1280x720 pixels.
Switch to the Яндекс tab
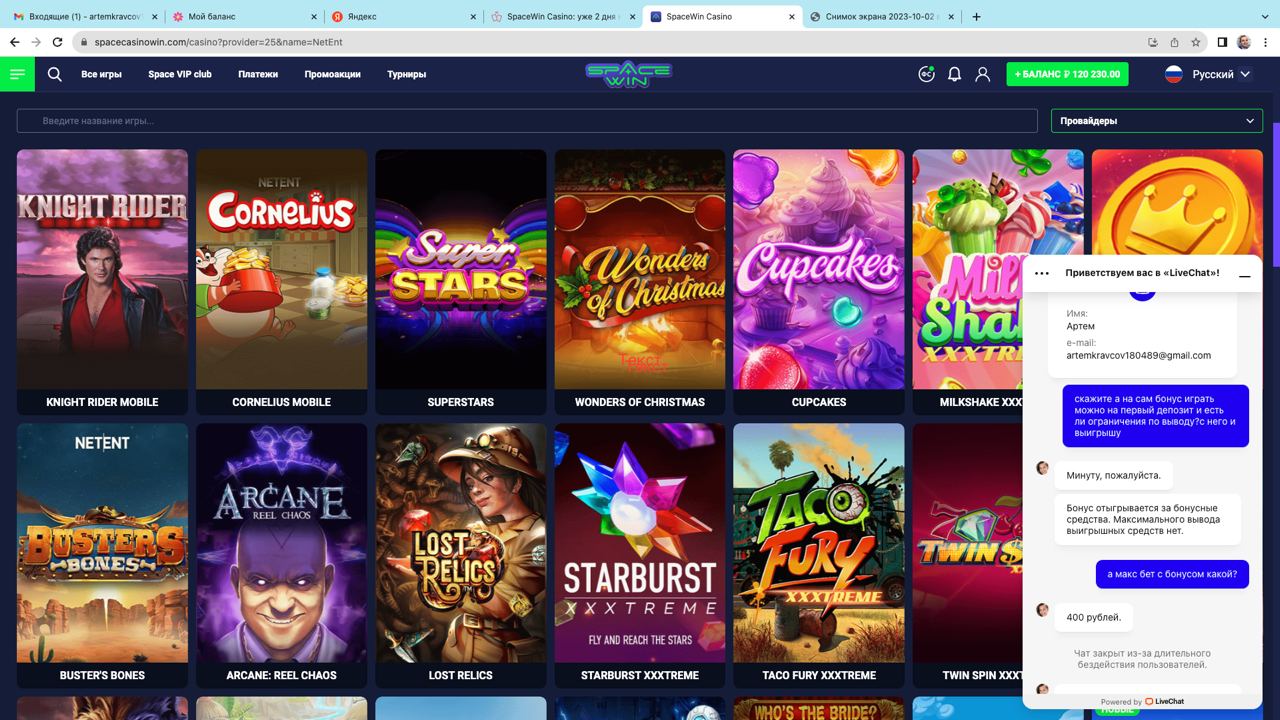[x=403, y=16]
